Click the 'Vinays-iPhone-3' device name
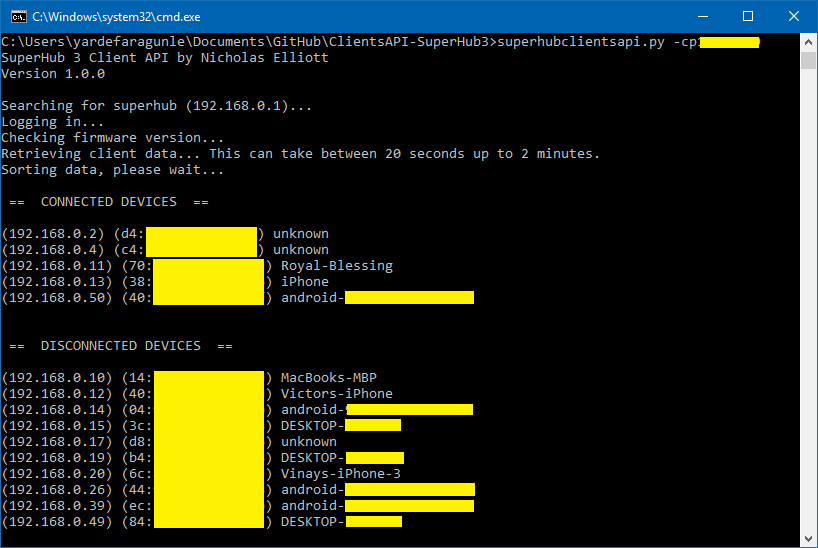Viewport: 818px width, 548px height. tap(341, 474)
